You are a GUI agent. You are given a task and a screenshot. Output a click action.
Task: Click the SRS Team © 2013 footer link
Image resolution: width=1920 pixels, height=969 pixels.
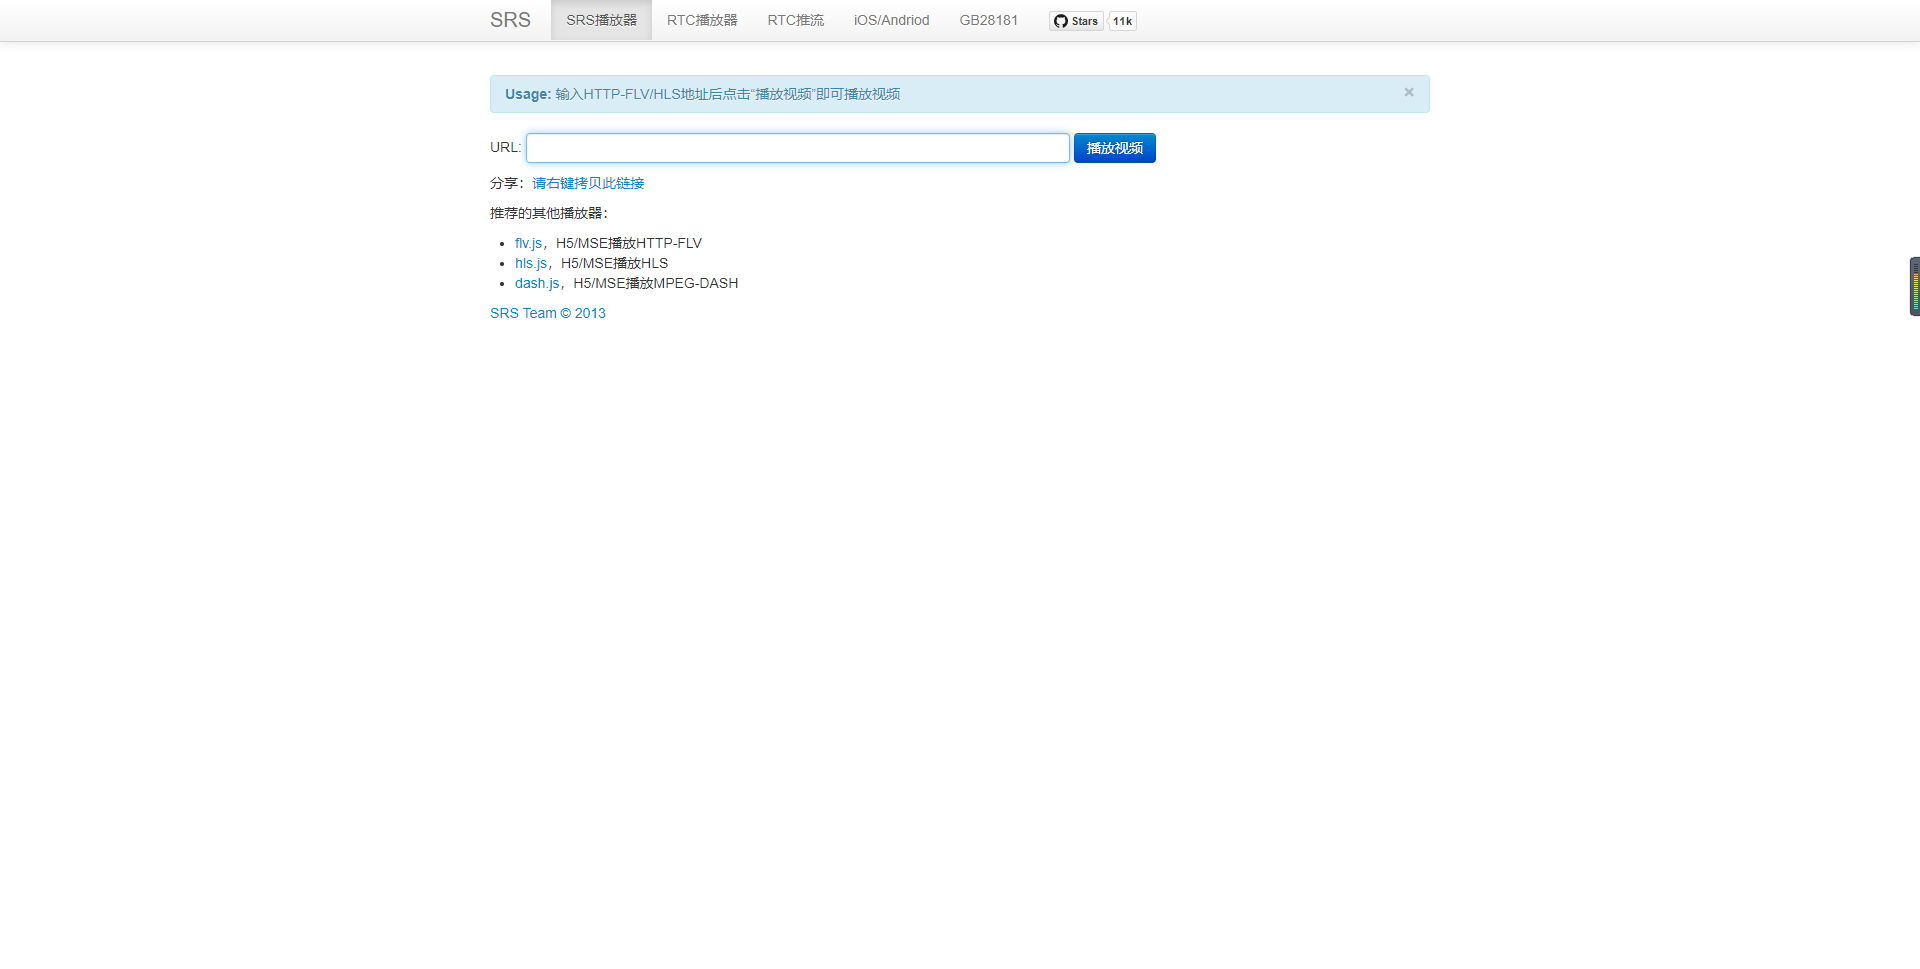point(548,313)
